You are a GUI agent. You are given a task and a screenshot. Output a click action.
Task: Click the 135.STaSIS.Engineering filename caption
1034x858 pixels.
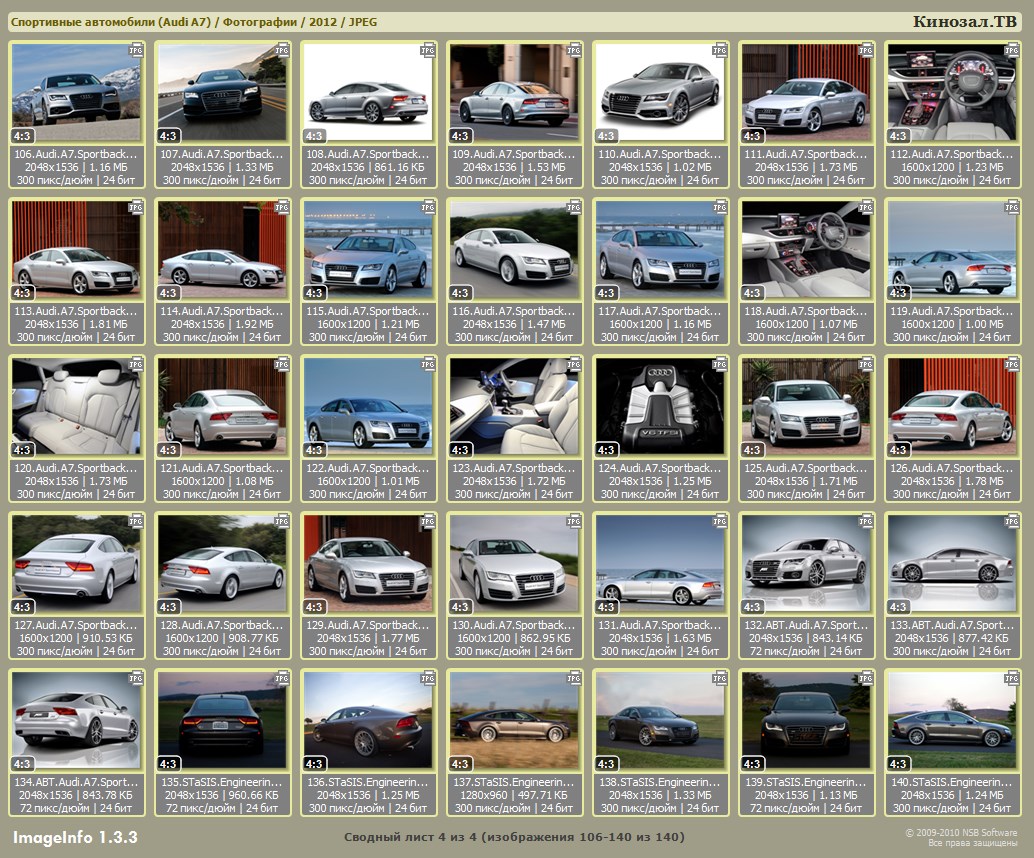(222, 782)
